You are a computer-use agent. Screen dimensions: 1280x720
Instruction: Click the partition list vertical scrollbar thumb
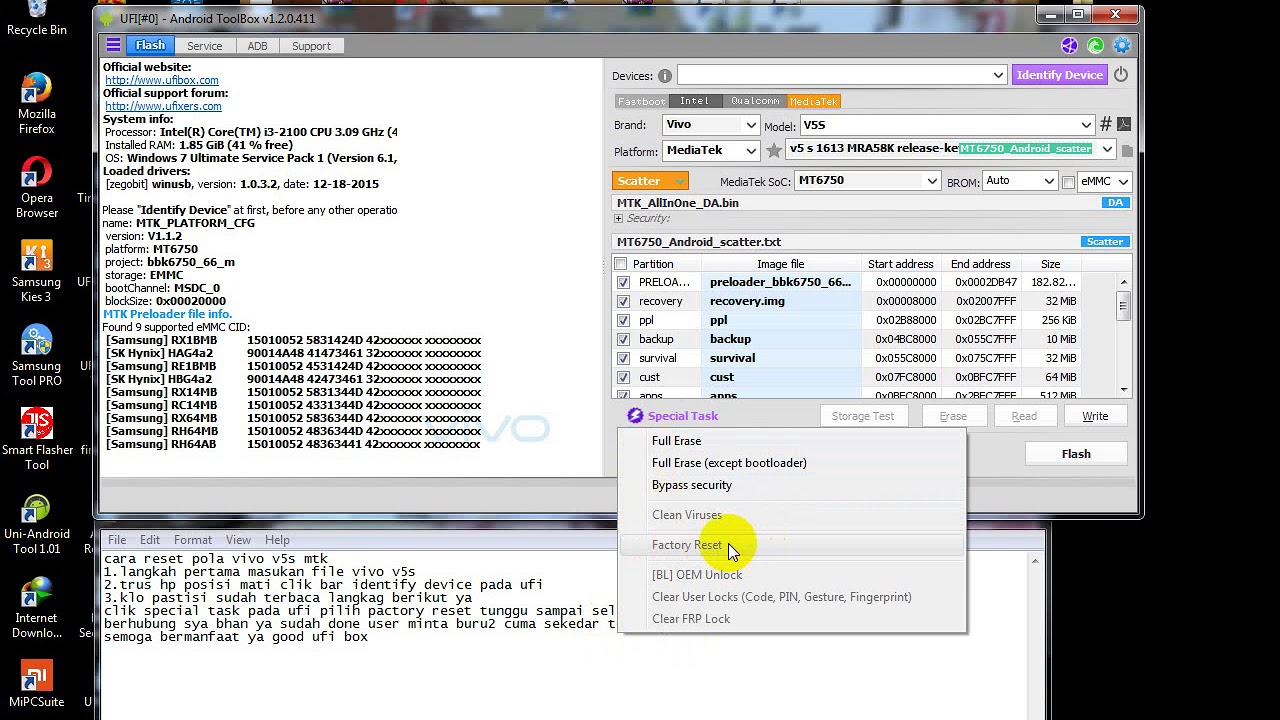coord(1123,307)
